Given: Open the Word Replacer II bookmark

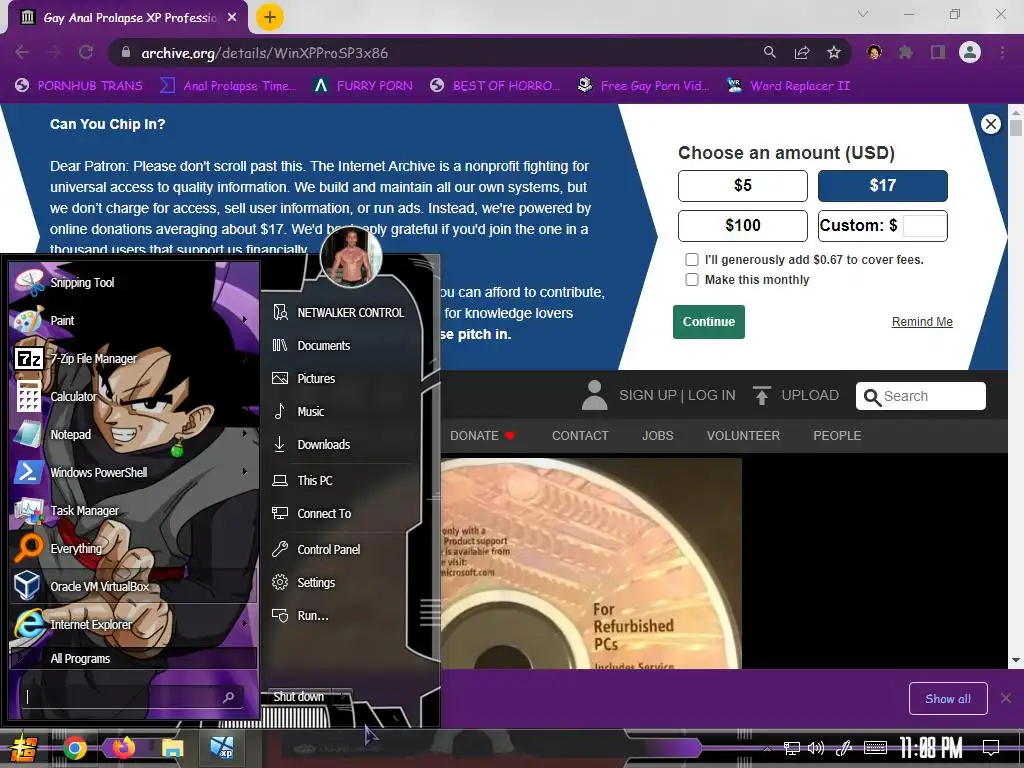Looking at the screenshot, I should pos(788,86).
